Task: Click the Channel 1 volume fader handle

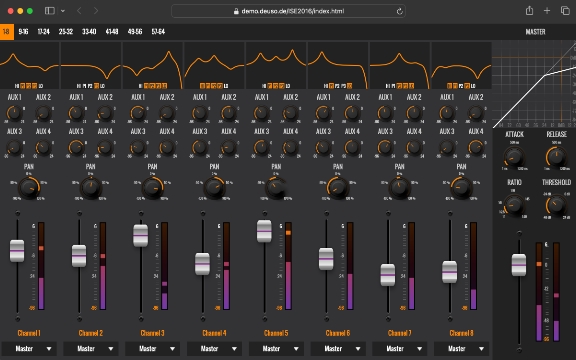Action: [x=17, y=251]
